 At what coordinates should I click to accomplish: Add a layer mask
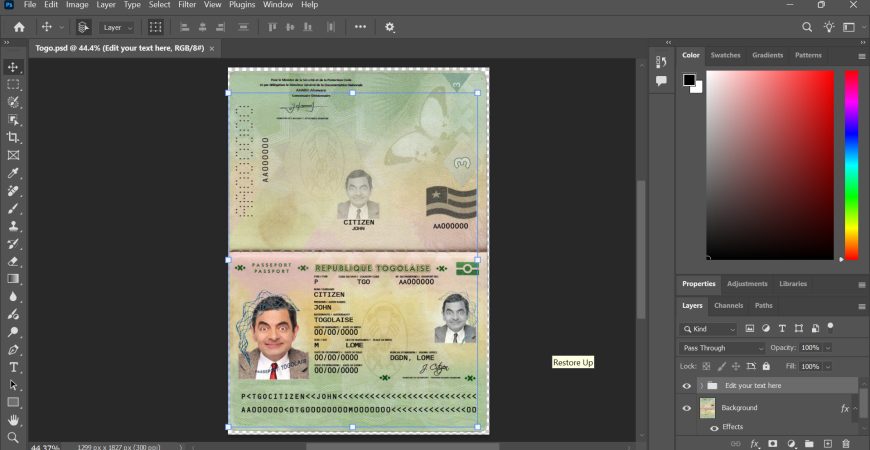coord(772,443)
